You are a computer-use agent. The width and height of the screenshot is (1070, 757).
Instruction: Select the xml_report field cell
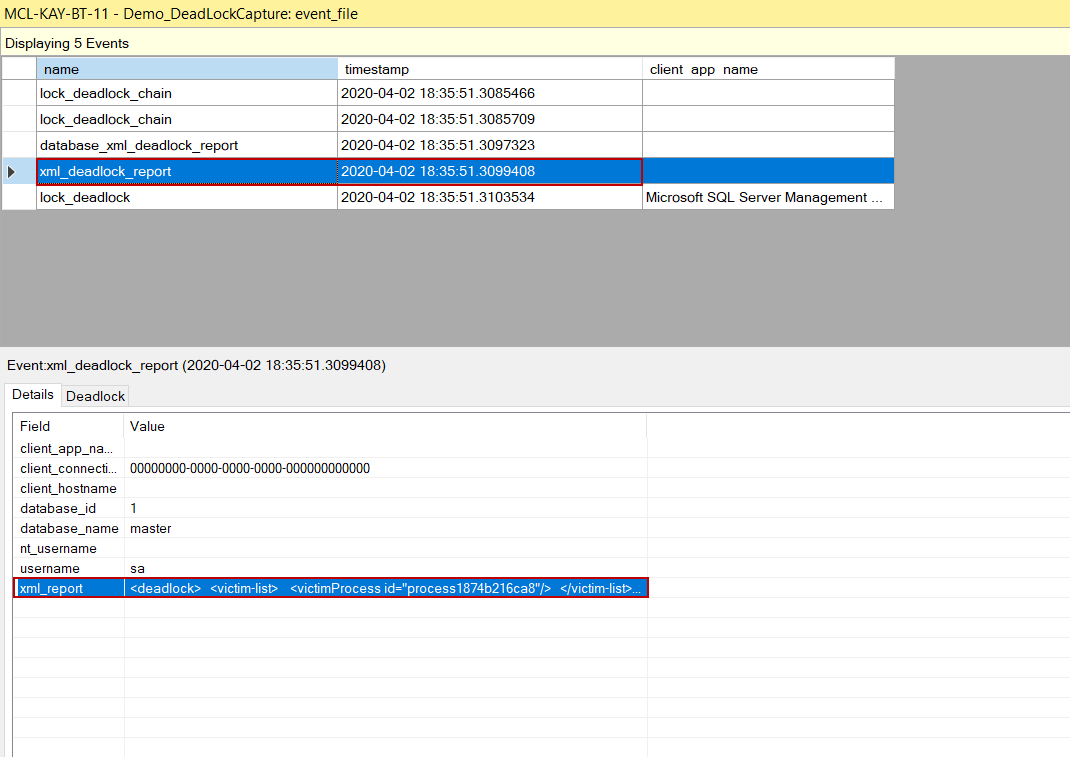point(69,588)
